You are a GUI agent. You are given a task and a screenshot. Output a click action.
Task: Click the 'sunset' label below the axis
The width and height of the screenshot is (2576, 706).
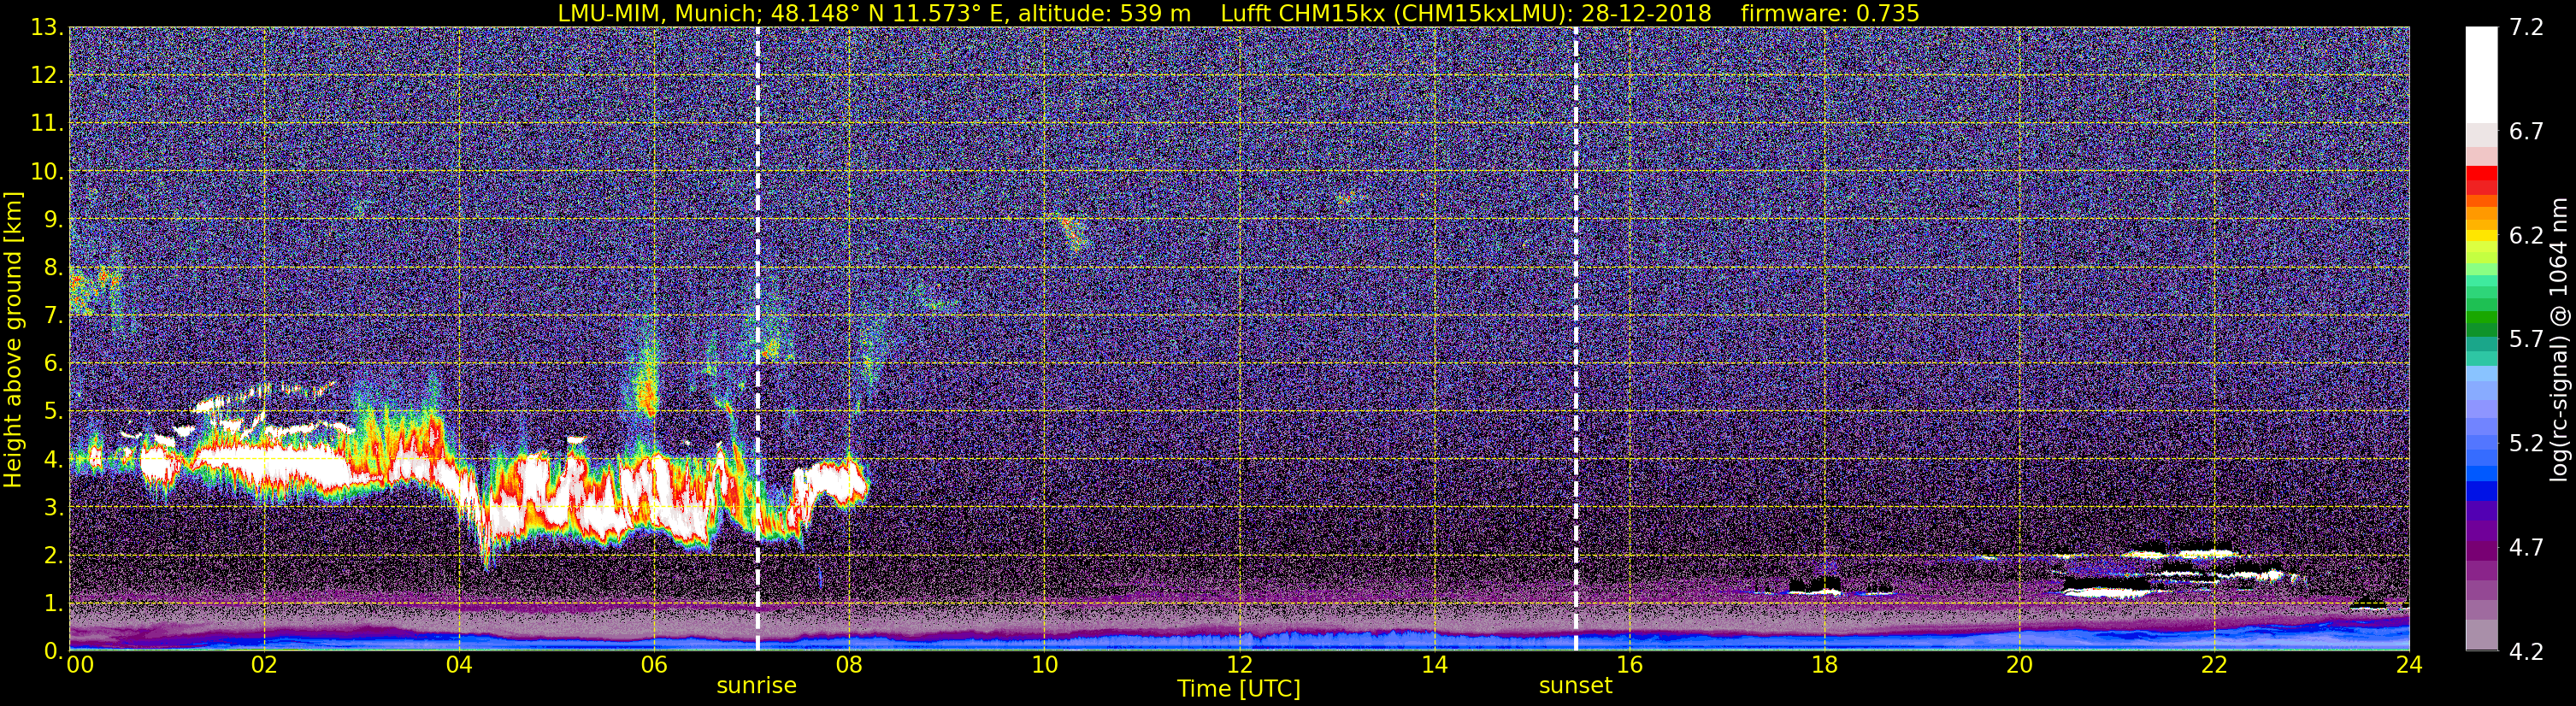point(1575,686)
